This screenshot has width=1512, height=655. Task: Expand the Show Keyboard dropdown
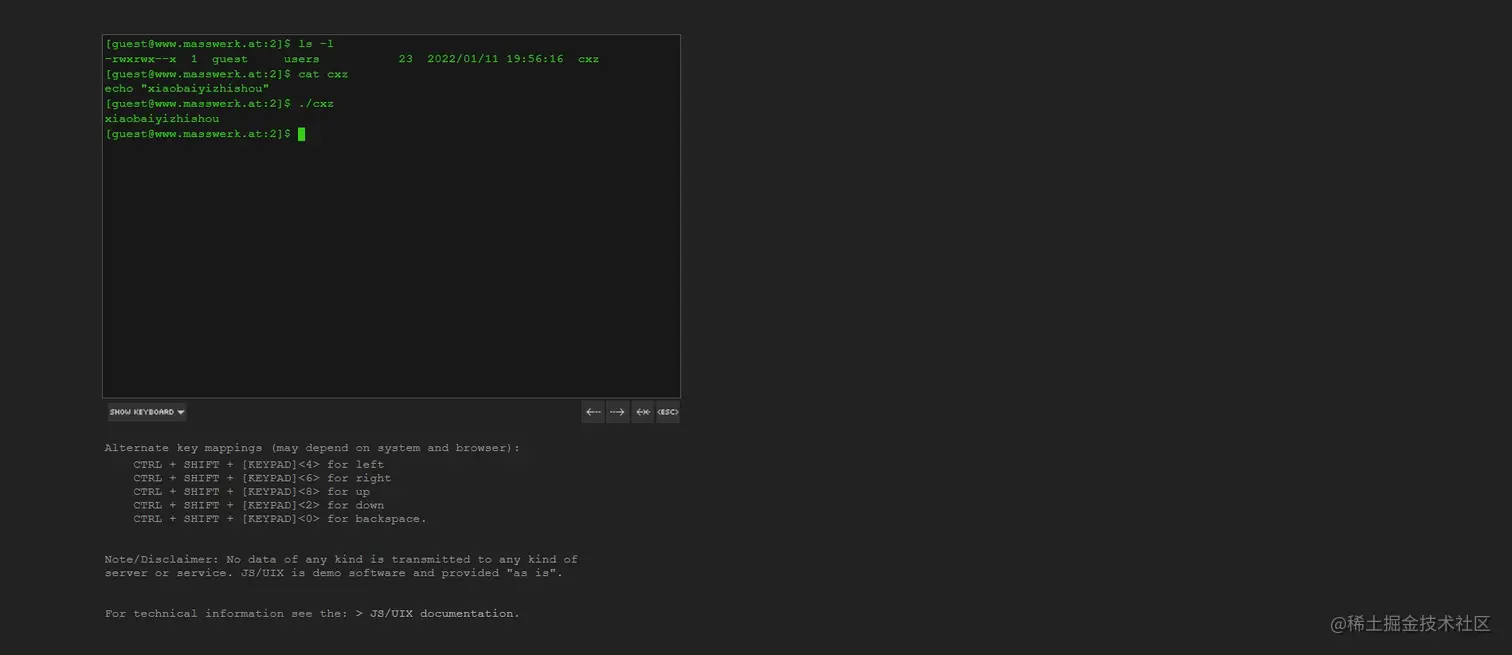pos(147,412)
